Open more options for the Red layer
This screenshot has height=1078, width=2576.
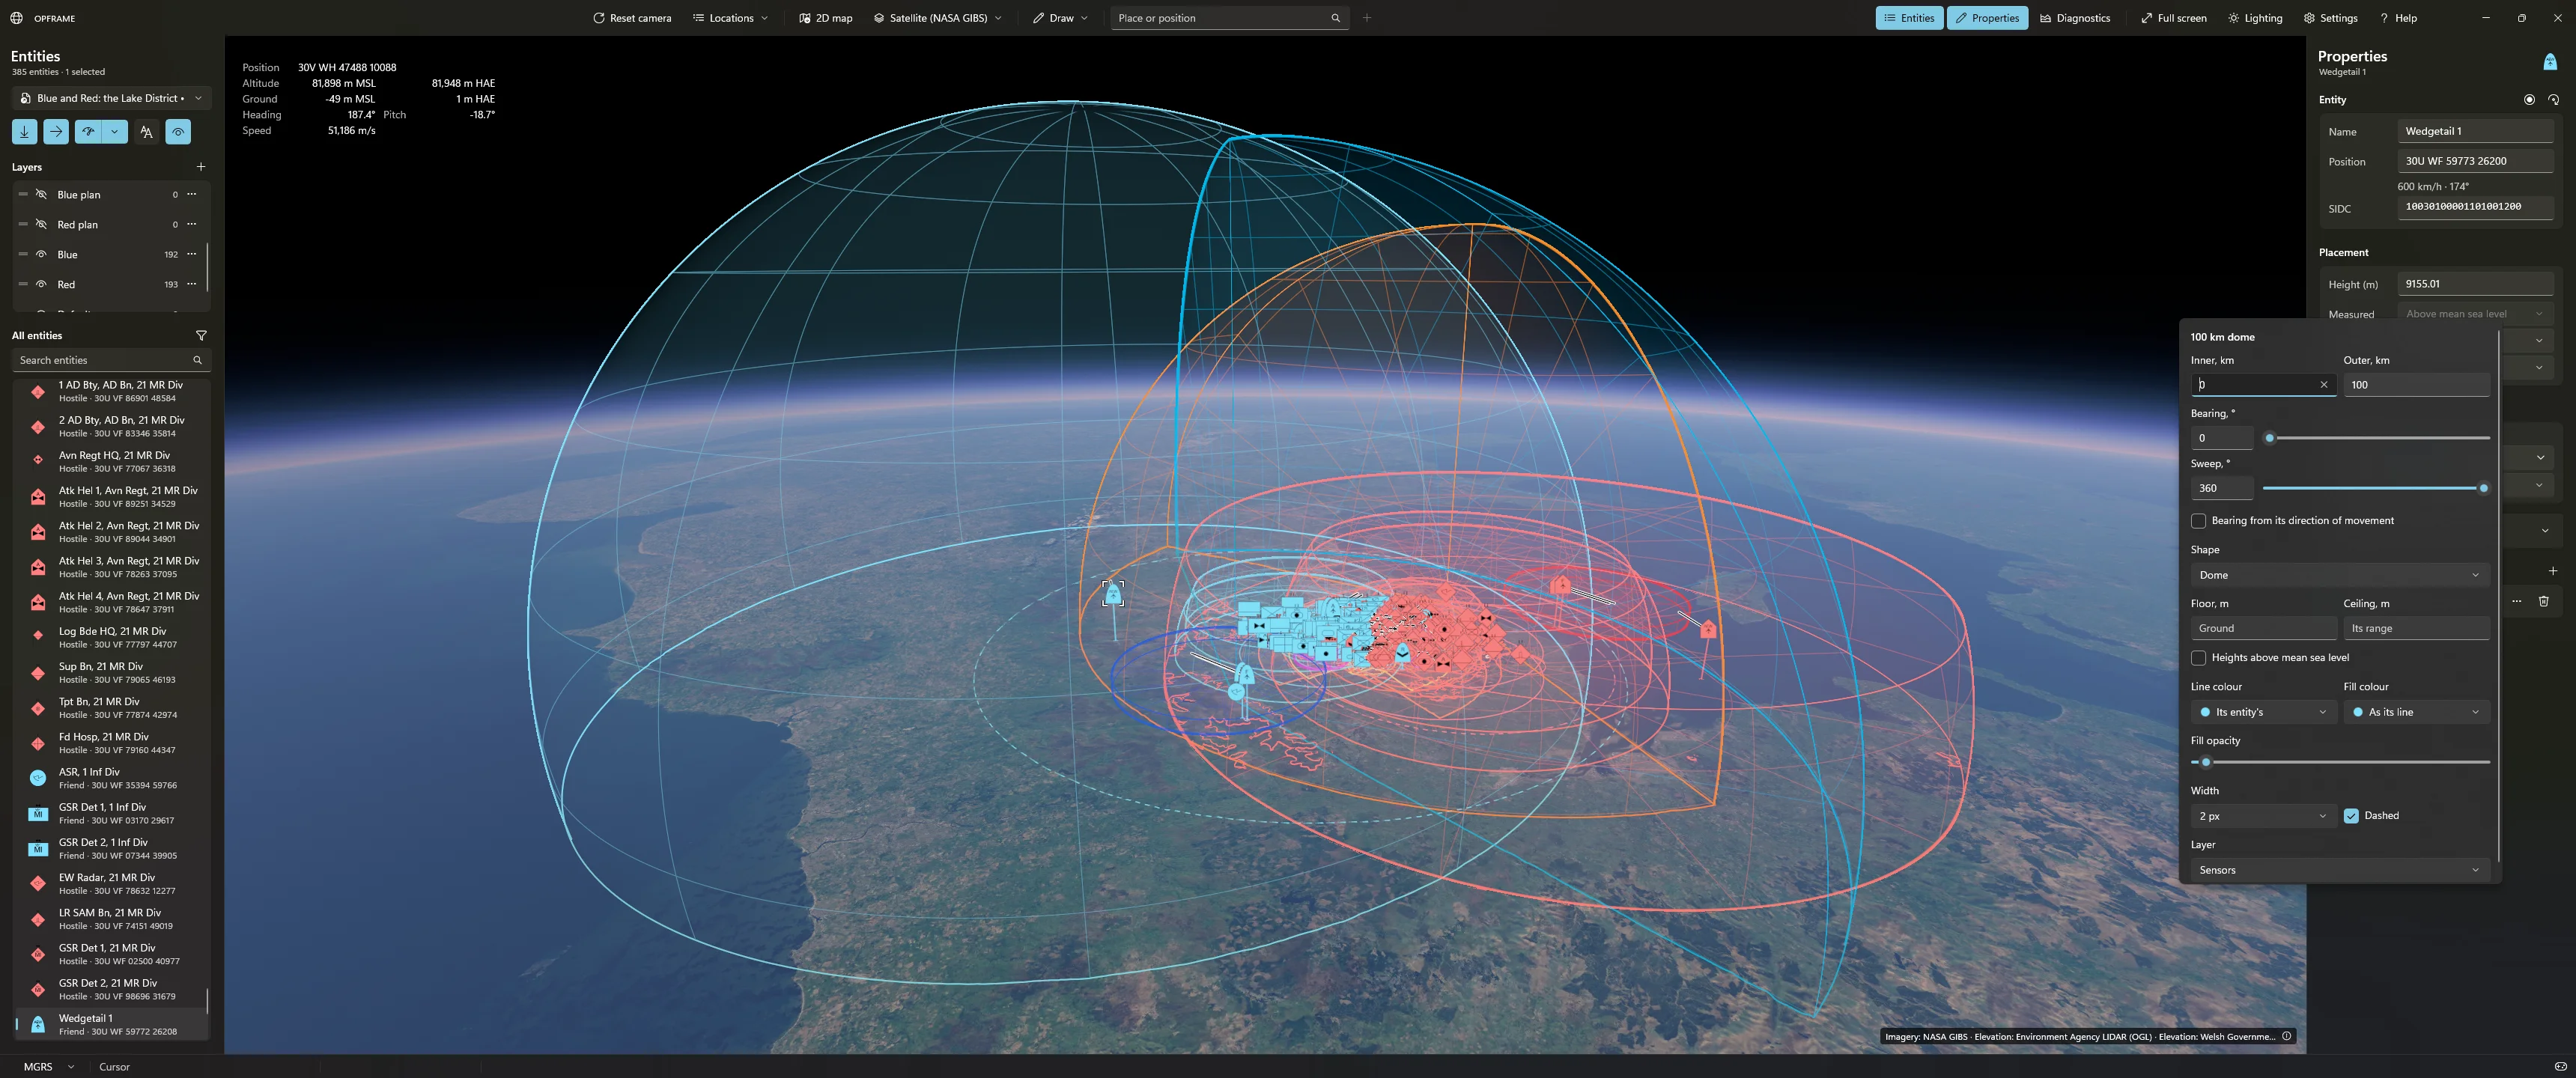click(x=192, y=285)
